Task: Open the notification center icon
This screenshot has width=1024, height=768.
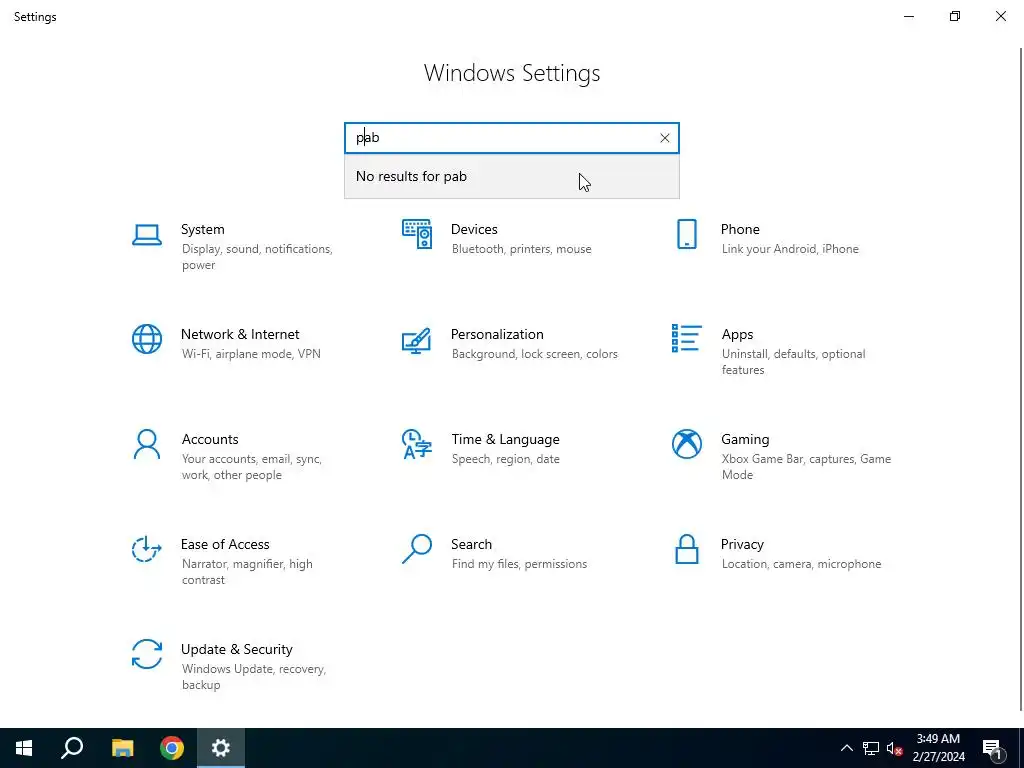Action: click(993, 748)
